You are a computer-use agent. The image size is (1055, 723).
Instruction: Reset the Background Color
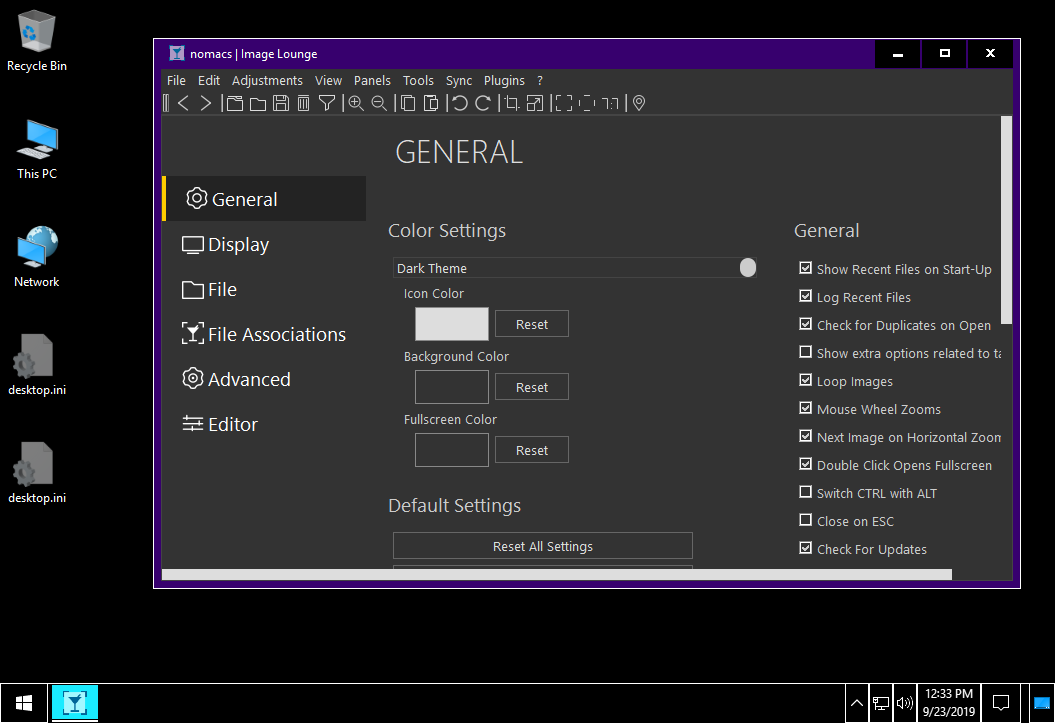(x=532, y=387)
